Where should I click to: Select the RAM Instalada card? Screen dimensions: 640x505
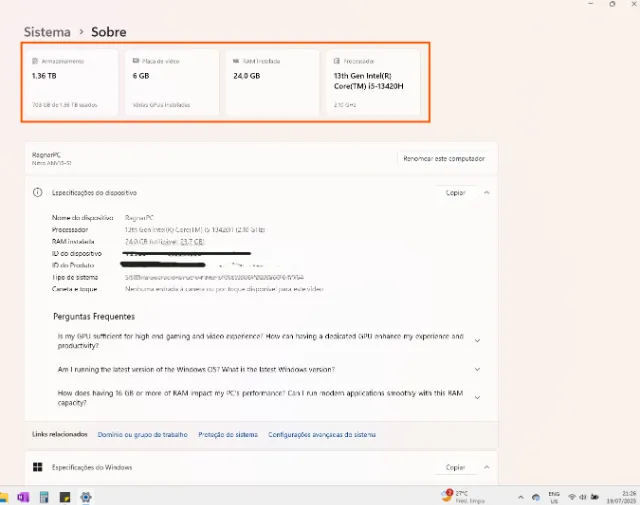273,82
